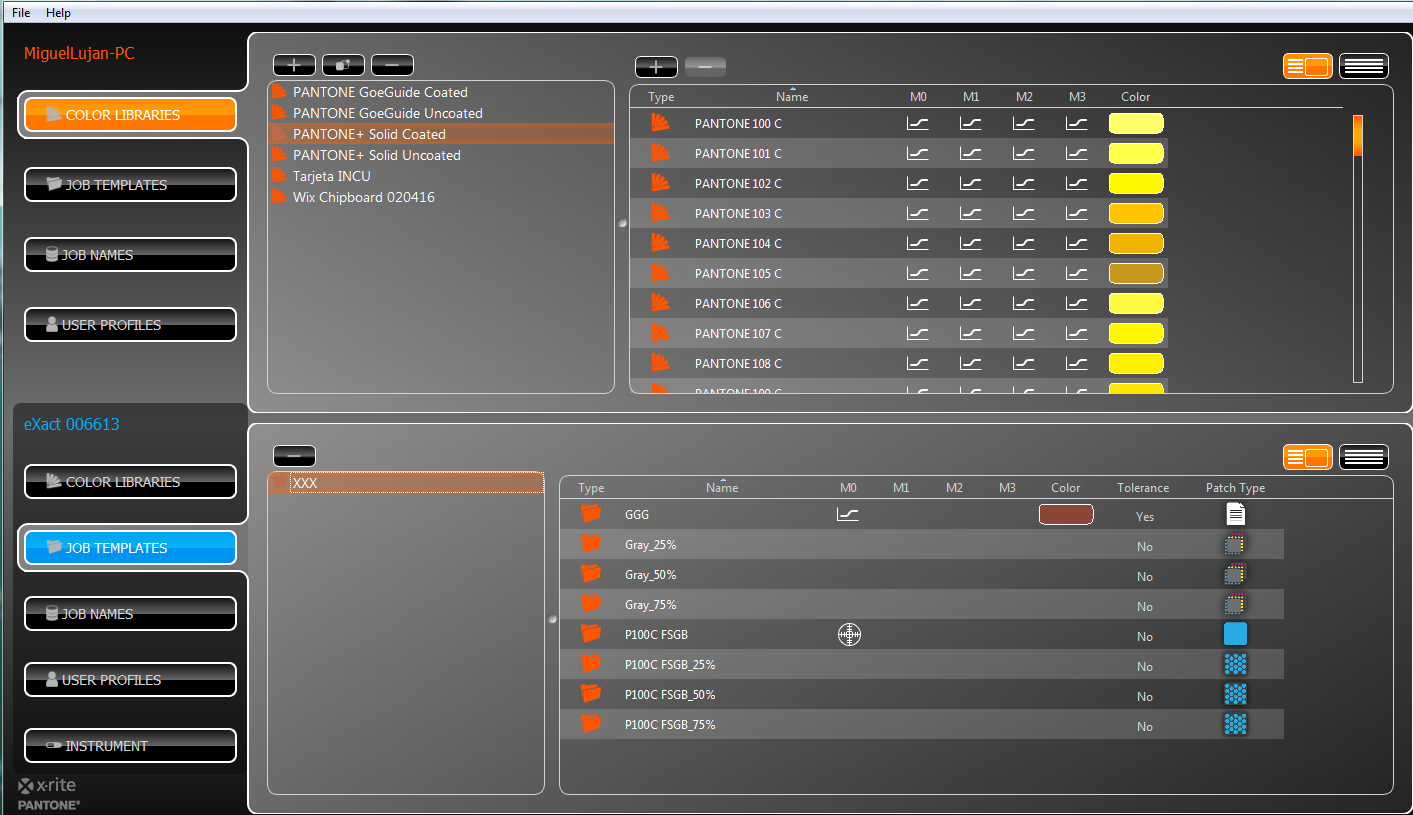Click the PANTONE 105 C color swatch
This screenshot has height=815, width=1413.
click(1136, 274)
